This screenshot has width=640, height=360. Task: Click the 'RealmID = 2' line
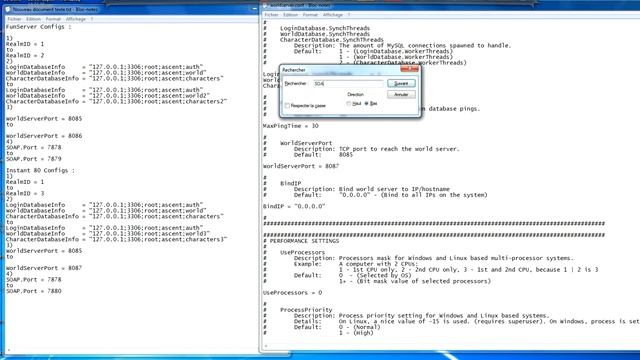[25, 56]
